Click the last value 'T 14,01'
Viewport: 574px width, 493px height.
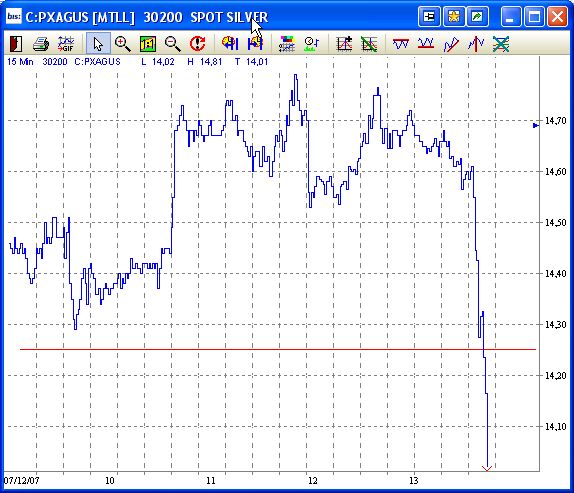coord(251,61)
